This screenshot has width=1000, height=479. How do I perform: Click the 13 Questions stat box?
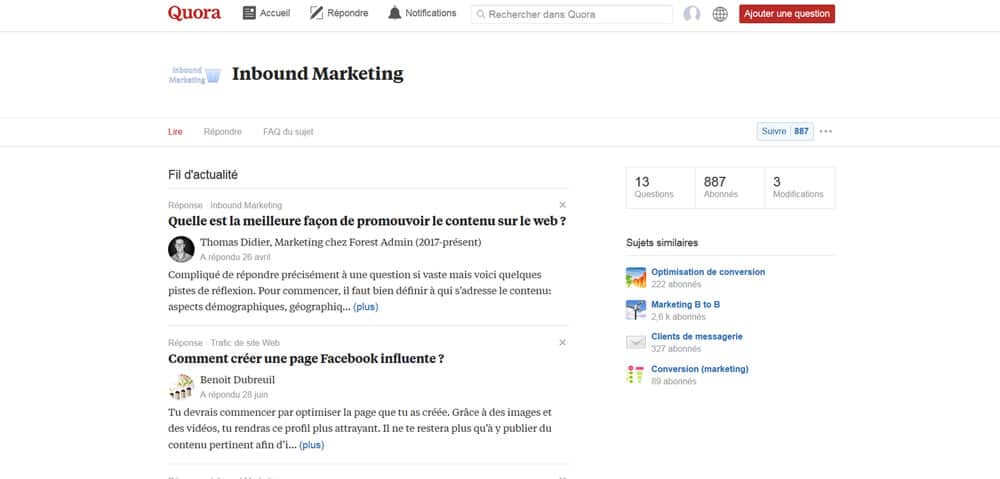click(661, 188)
